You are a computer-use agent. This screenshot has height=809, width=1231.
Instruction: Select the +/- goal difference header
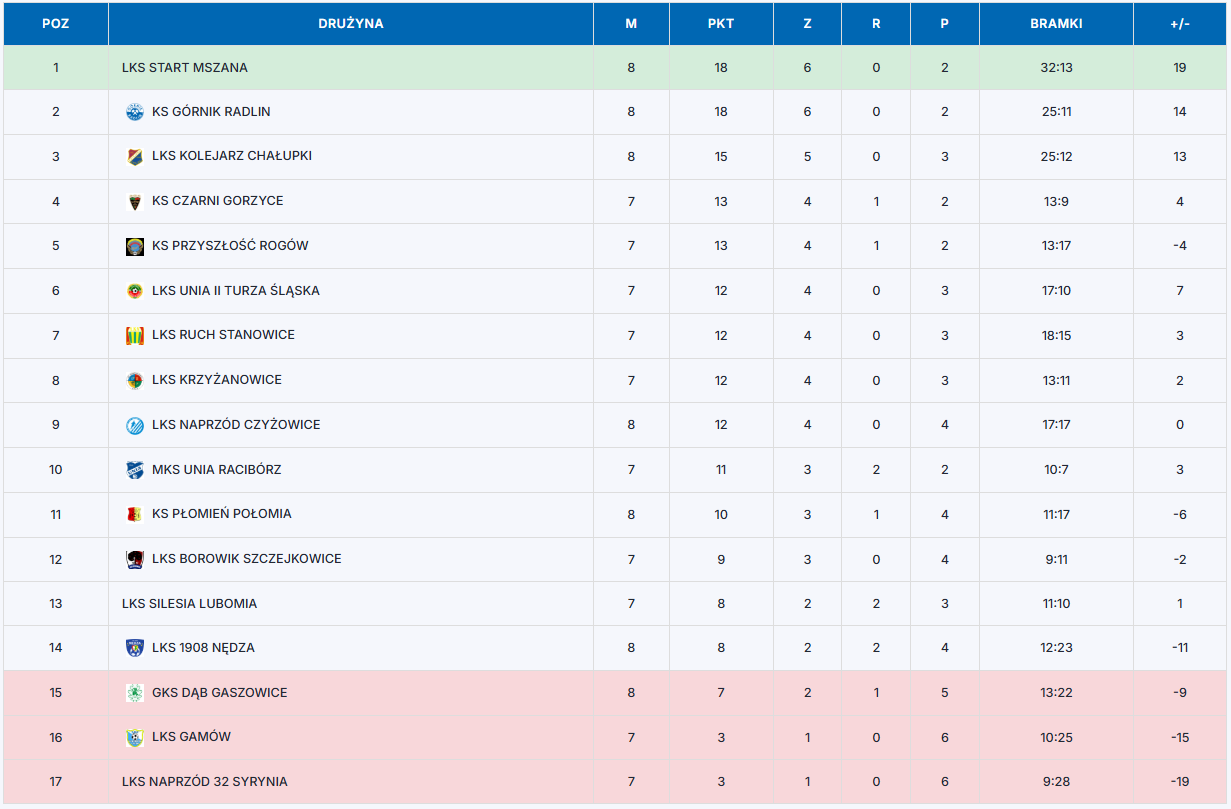[1180, 24]
